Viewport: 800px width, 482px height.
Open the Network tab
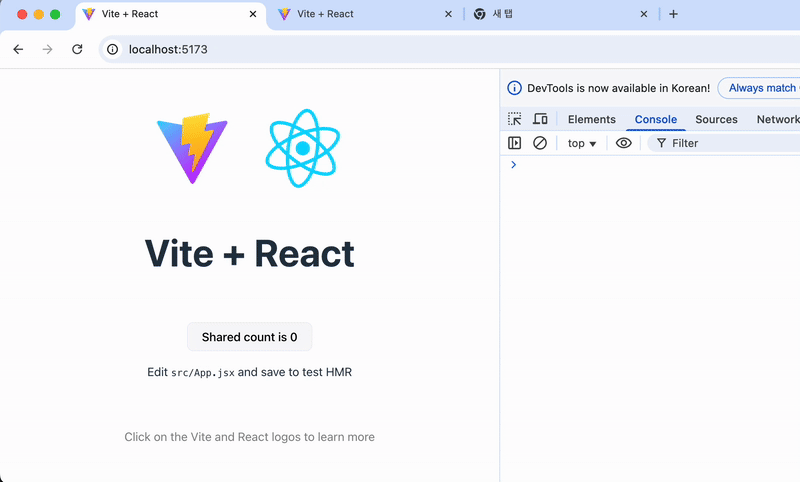point(778,119)
